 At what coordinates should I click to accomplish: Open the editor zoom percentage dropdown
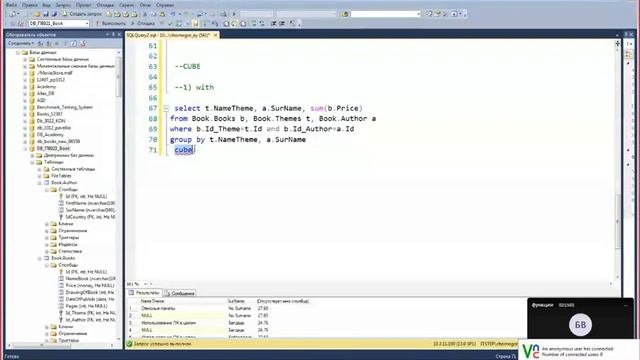click(145, 284)
